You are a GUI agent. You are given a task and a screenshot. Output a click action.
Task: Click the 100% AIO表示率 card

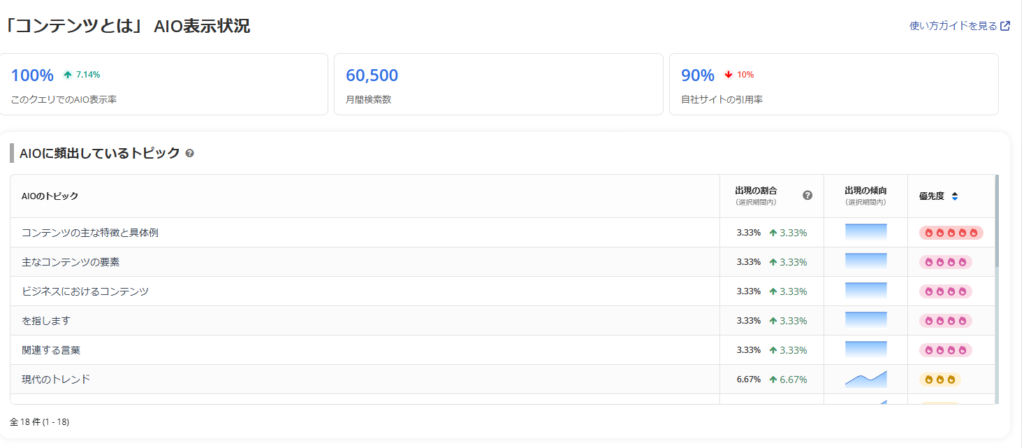tap(164, 85)
